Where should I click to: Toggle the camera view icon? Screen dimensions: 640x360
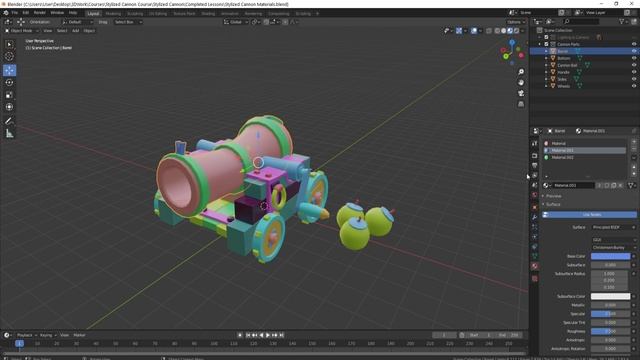[x=521, y=93]
